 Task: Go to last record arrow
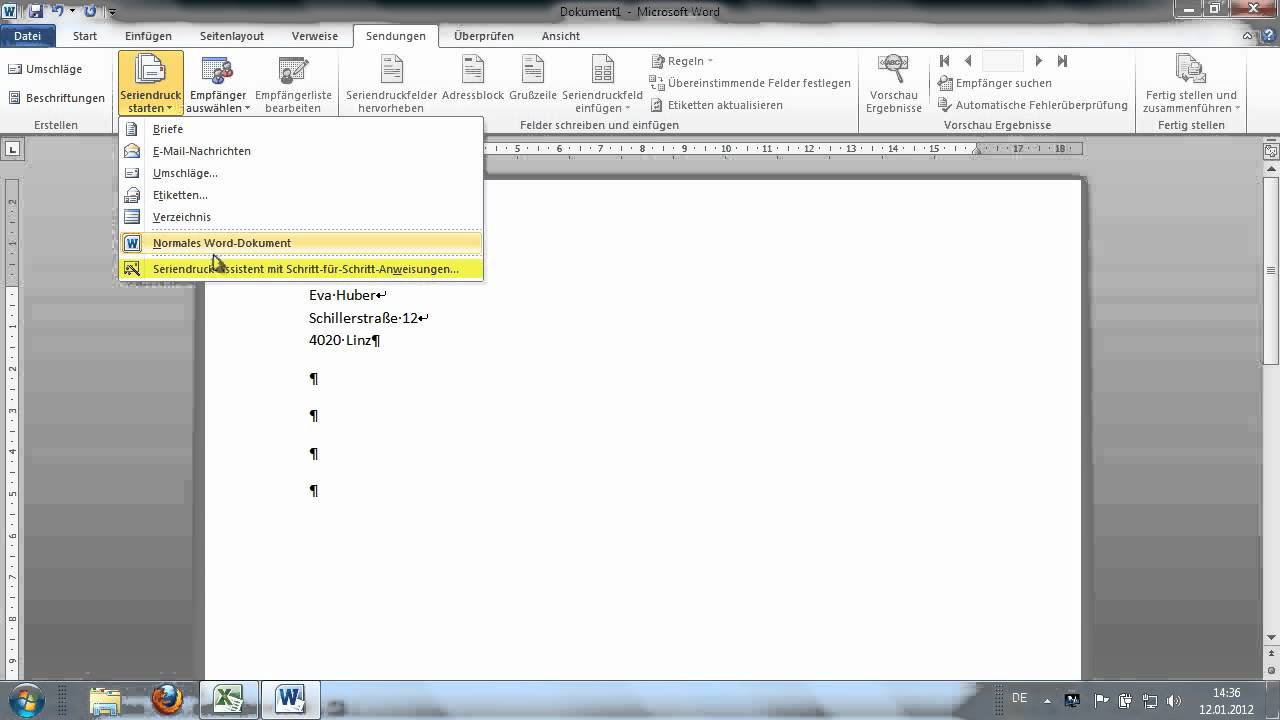click(x=1062, y=61)
